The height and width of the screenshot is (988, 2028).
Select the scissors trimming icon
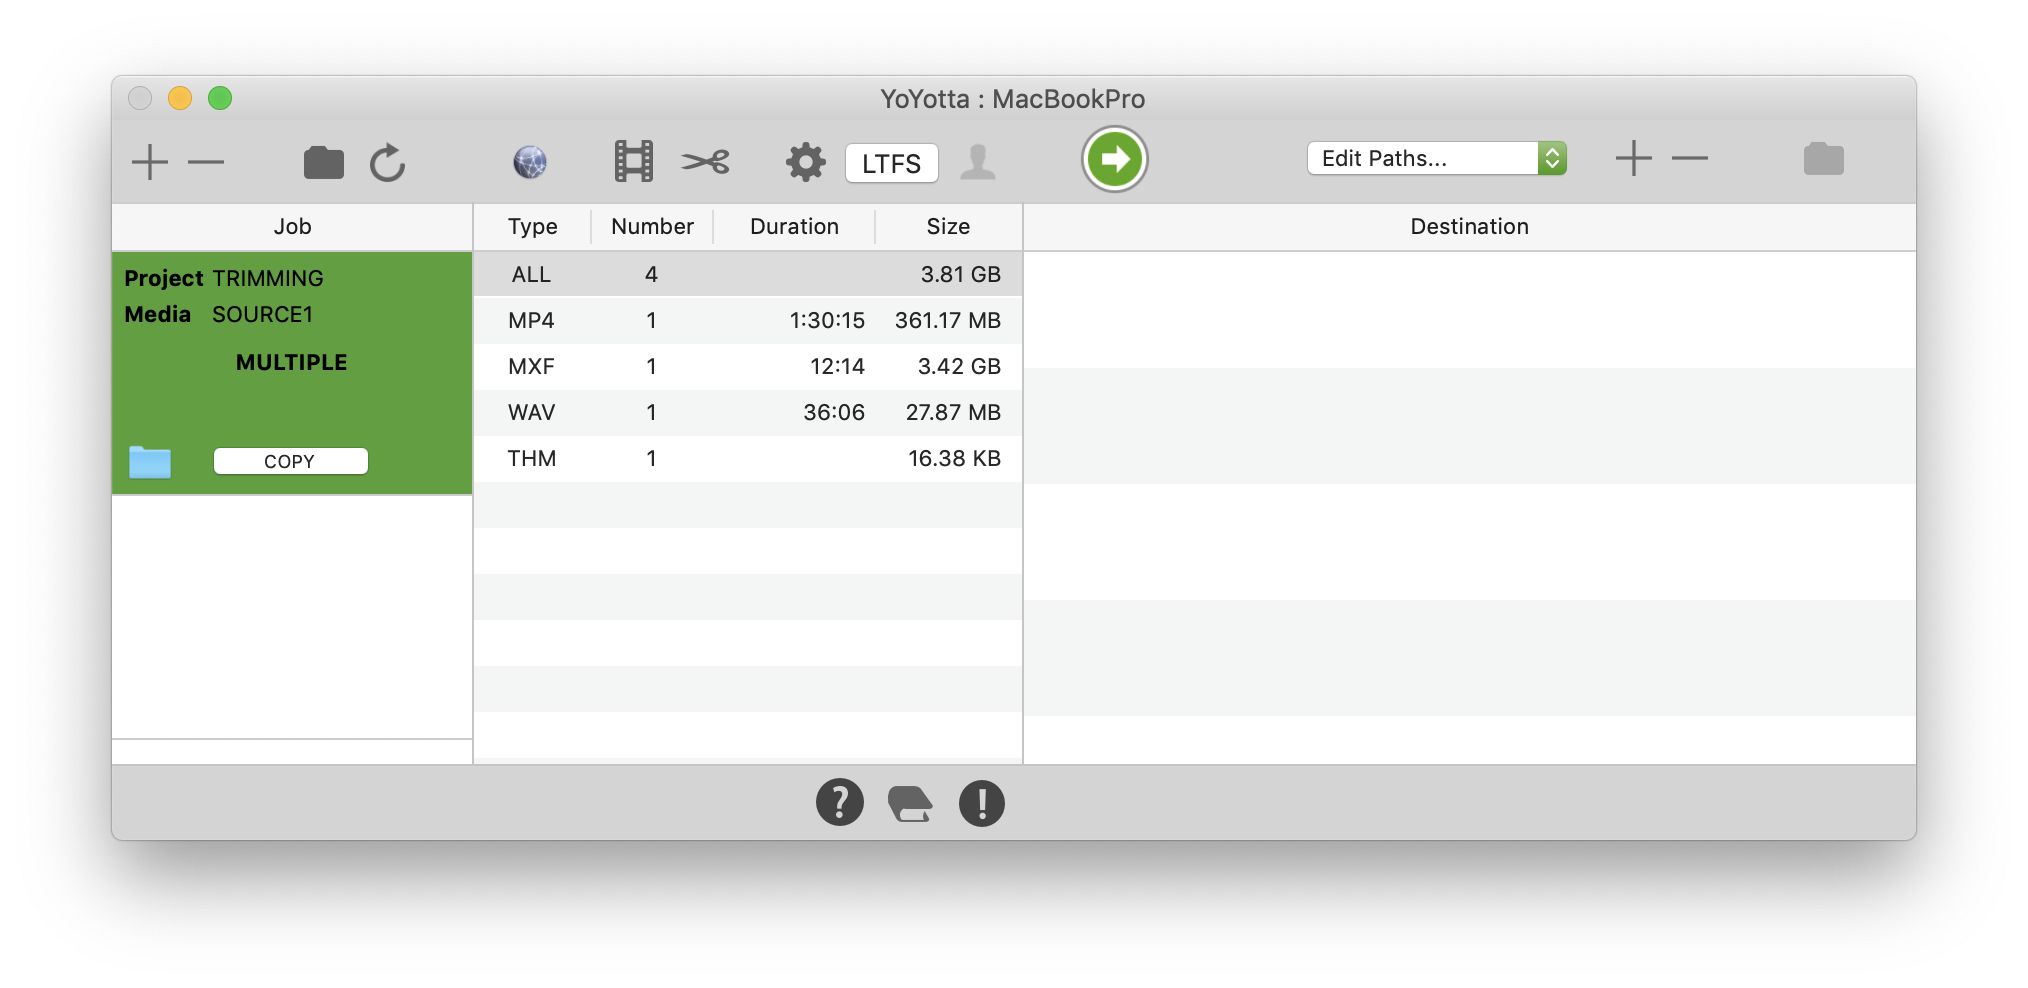(706, 161)
